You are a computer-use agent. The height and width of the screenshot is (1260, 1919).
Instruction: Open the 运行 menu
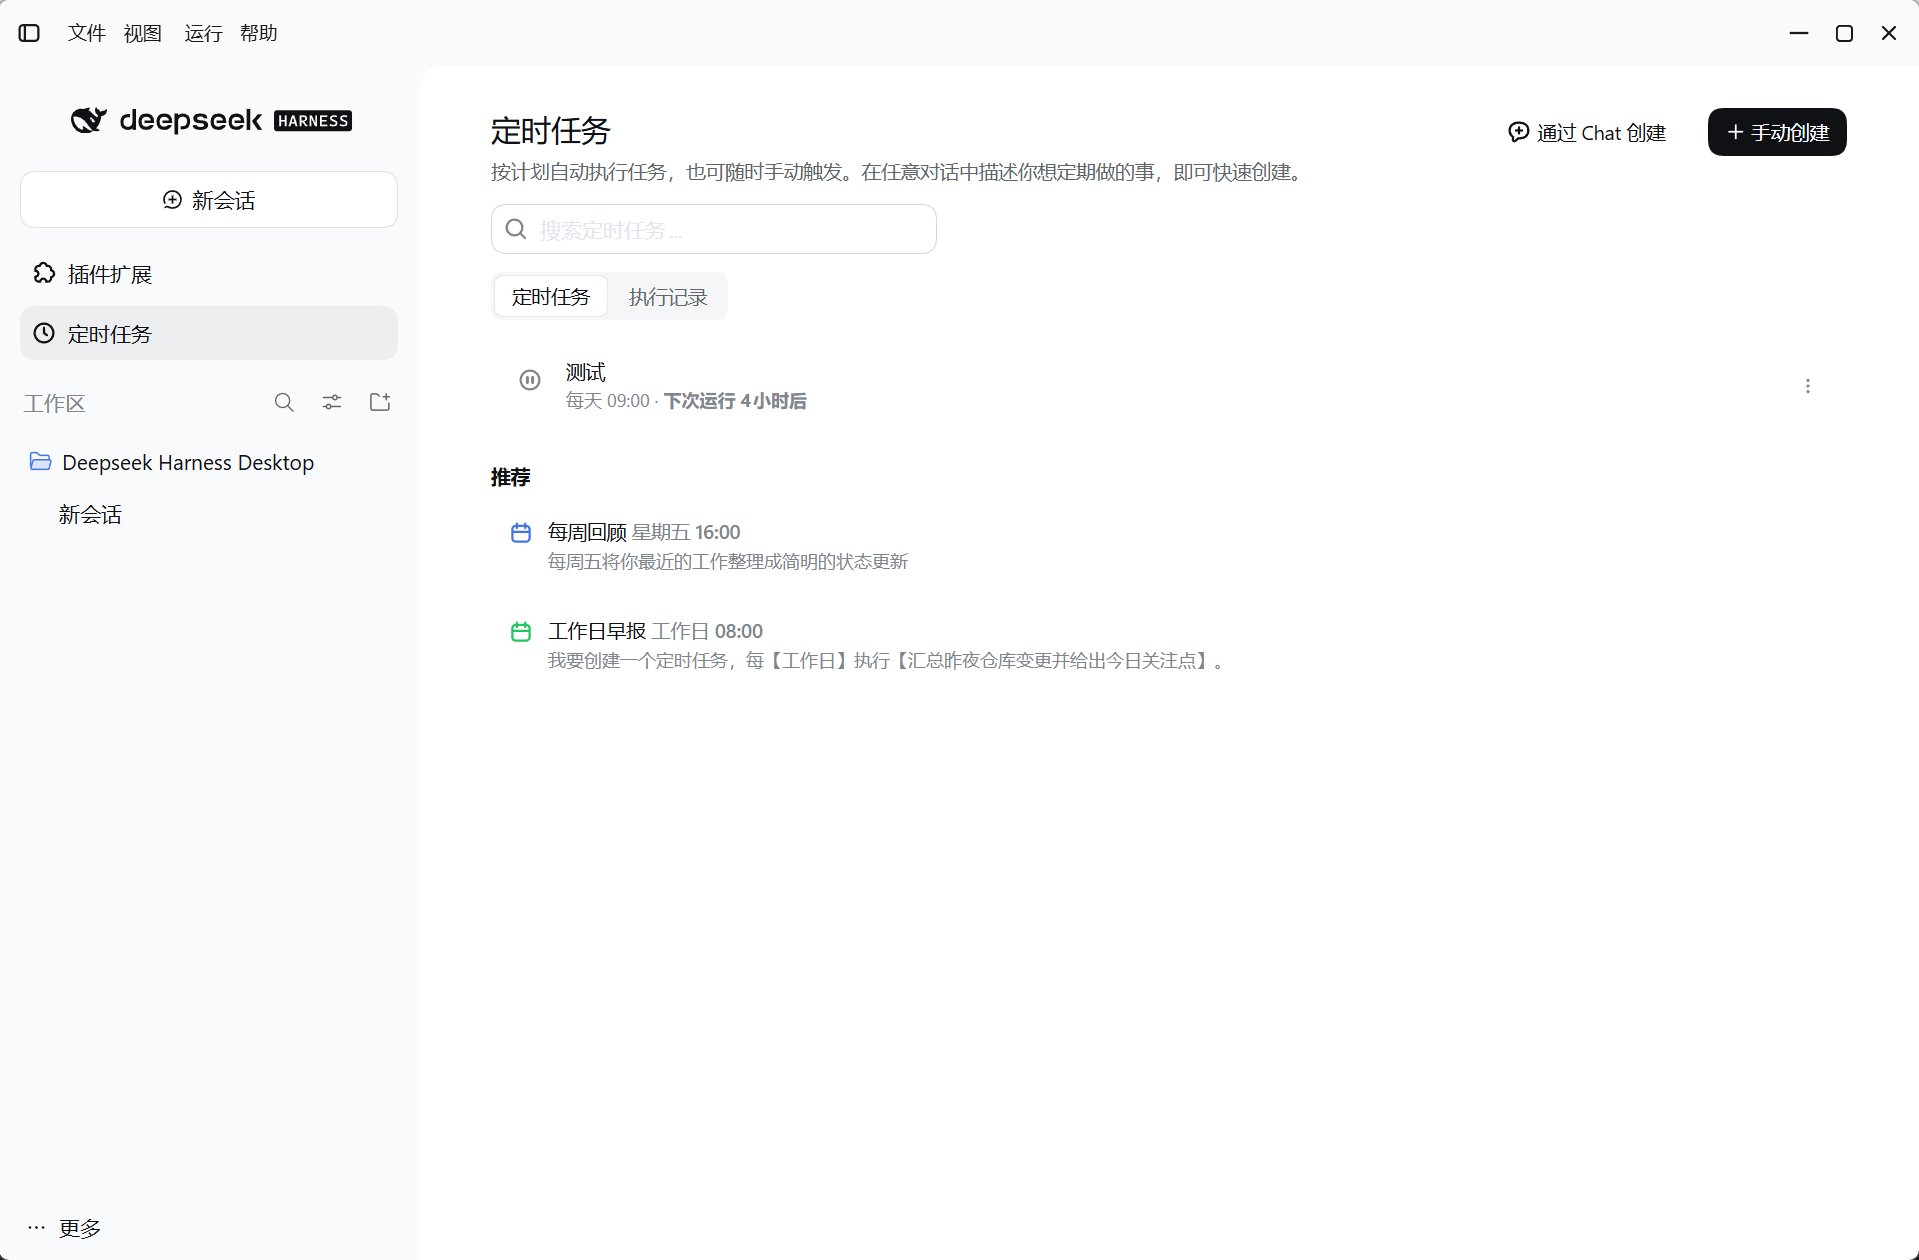click(x=203, y=33)
